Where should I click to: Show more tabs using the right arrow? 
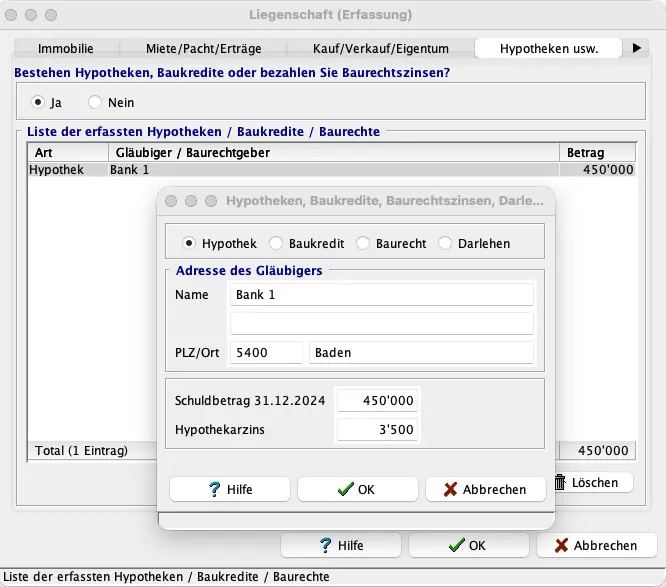coord(636,47)
